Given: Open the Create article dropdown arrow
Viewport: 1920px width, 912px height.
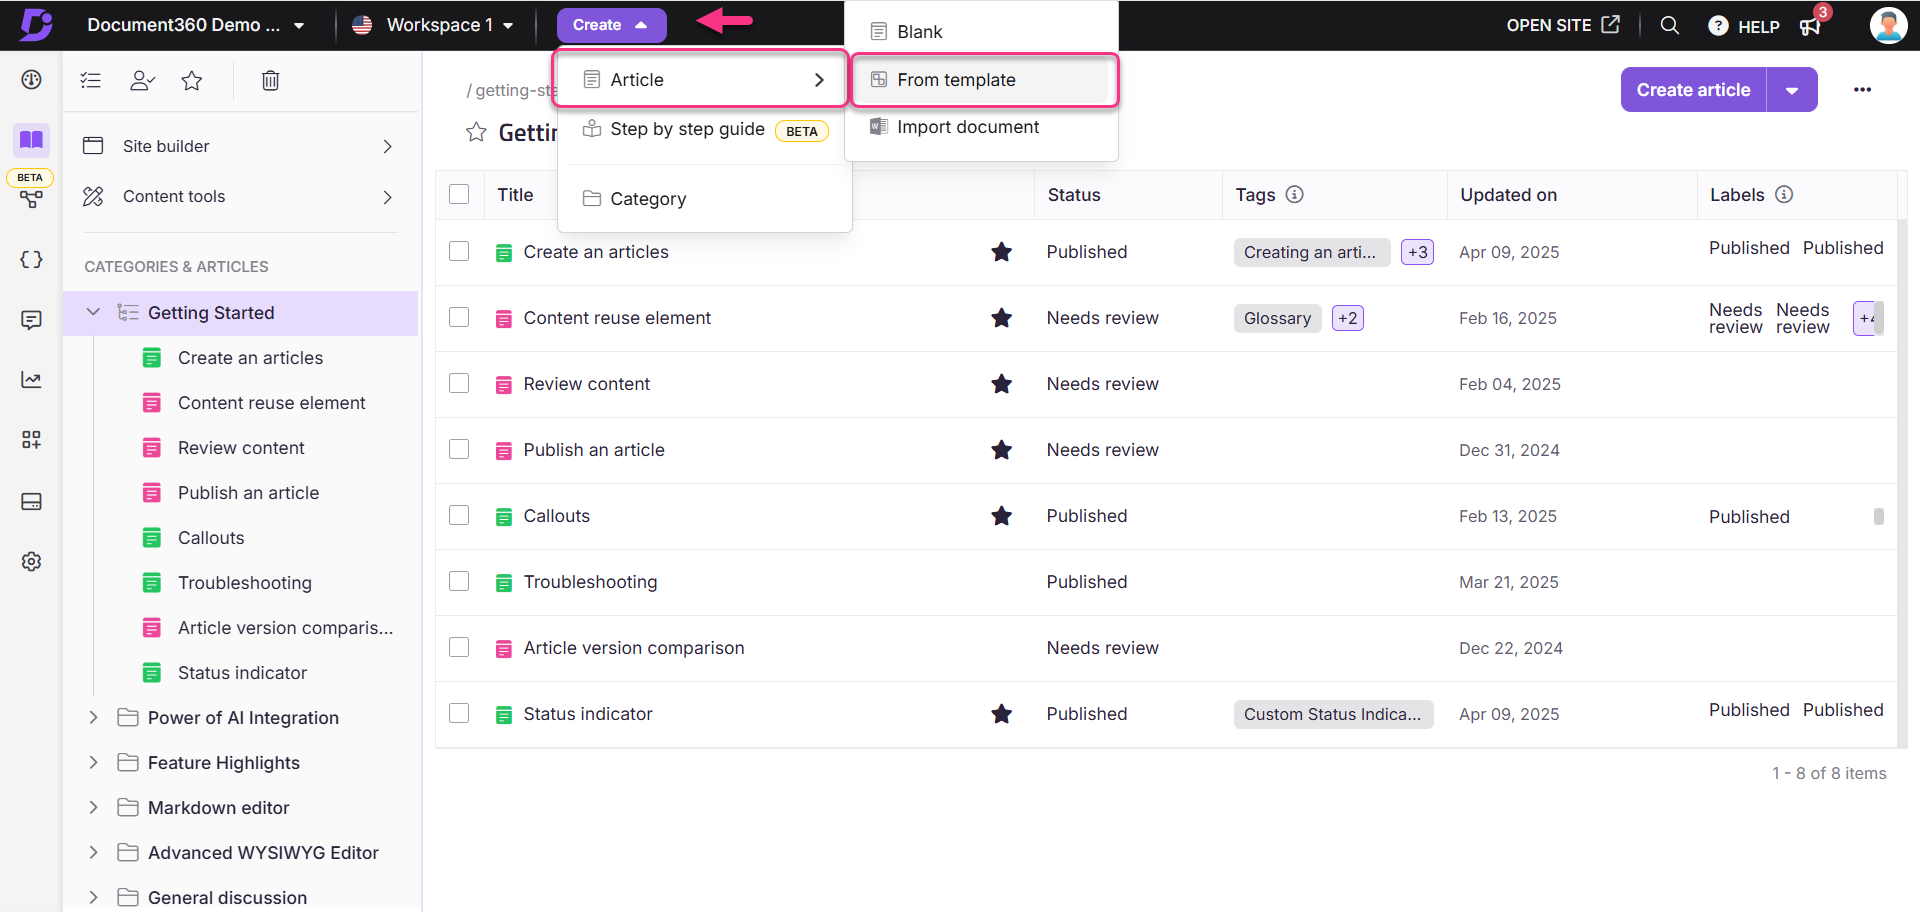Looking at the screenshot, I should pos(1792,90).
